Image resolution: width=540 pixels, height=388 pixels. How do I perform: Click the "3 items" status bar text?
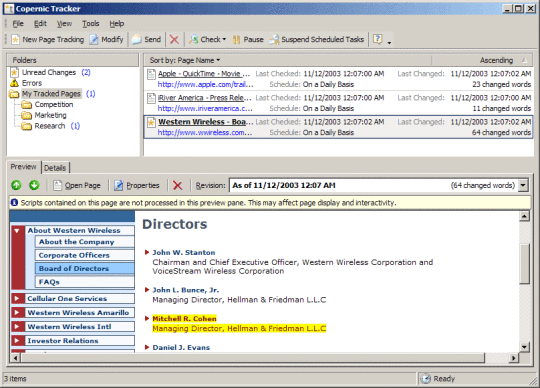[x=15, y=379]
